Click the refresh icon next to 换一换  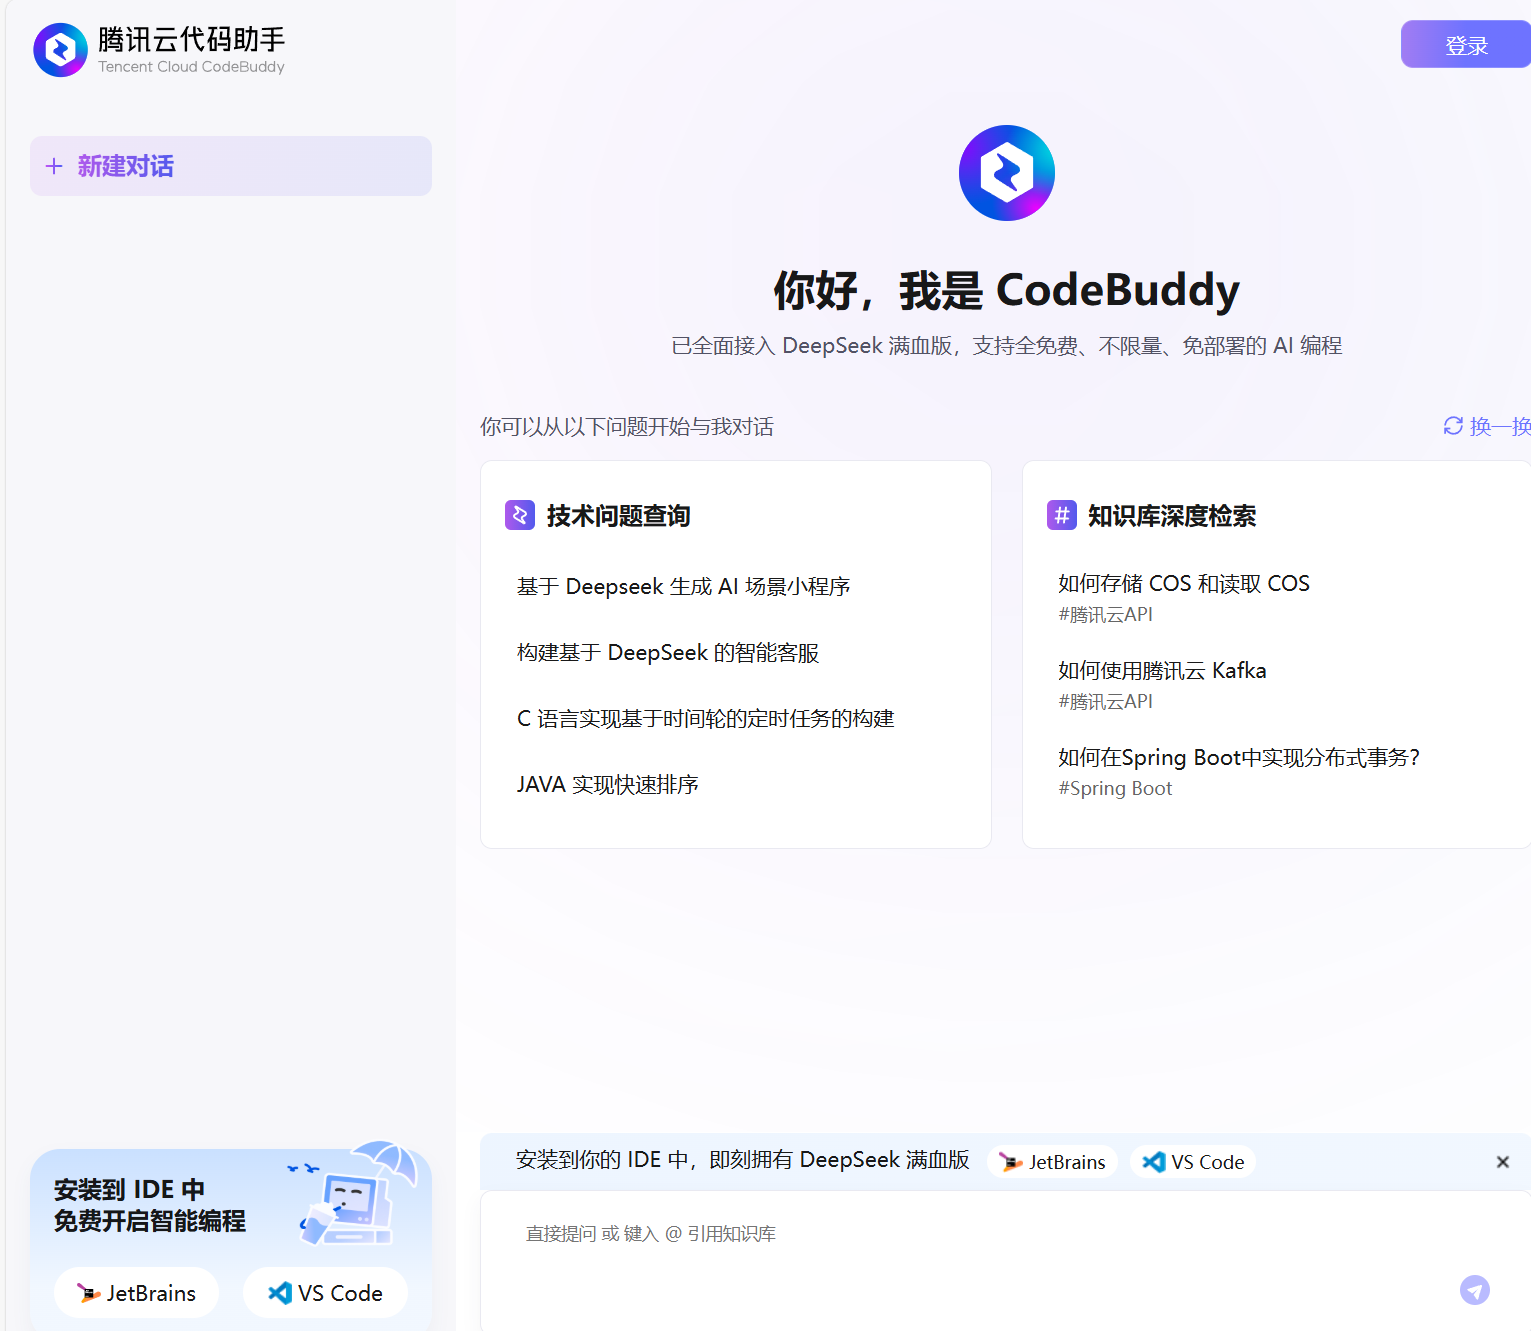pyautogui.click(x=1453, y=426)
